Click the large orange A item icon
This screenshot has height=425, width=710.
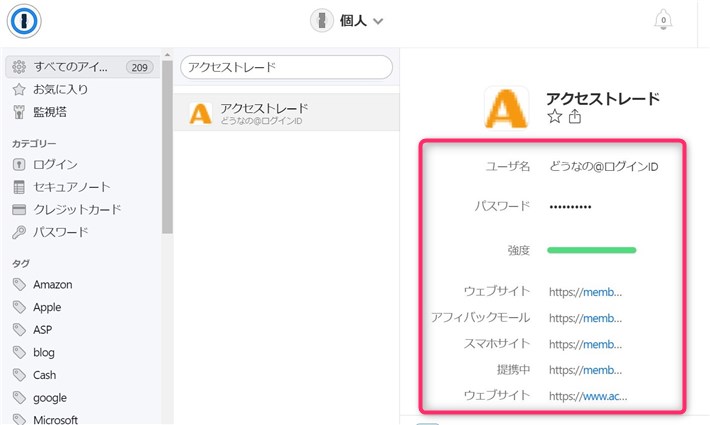(506, 108)
